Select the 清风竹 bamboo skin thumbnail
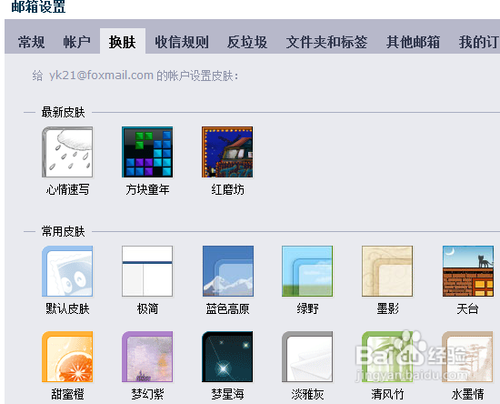 [x=387, y=357]
